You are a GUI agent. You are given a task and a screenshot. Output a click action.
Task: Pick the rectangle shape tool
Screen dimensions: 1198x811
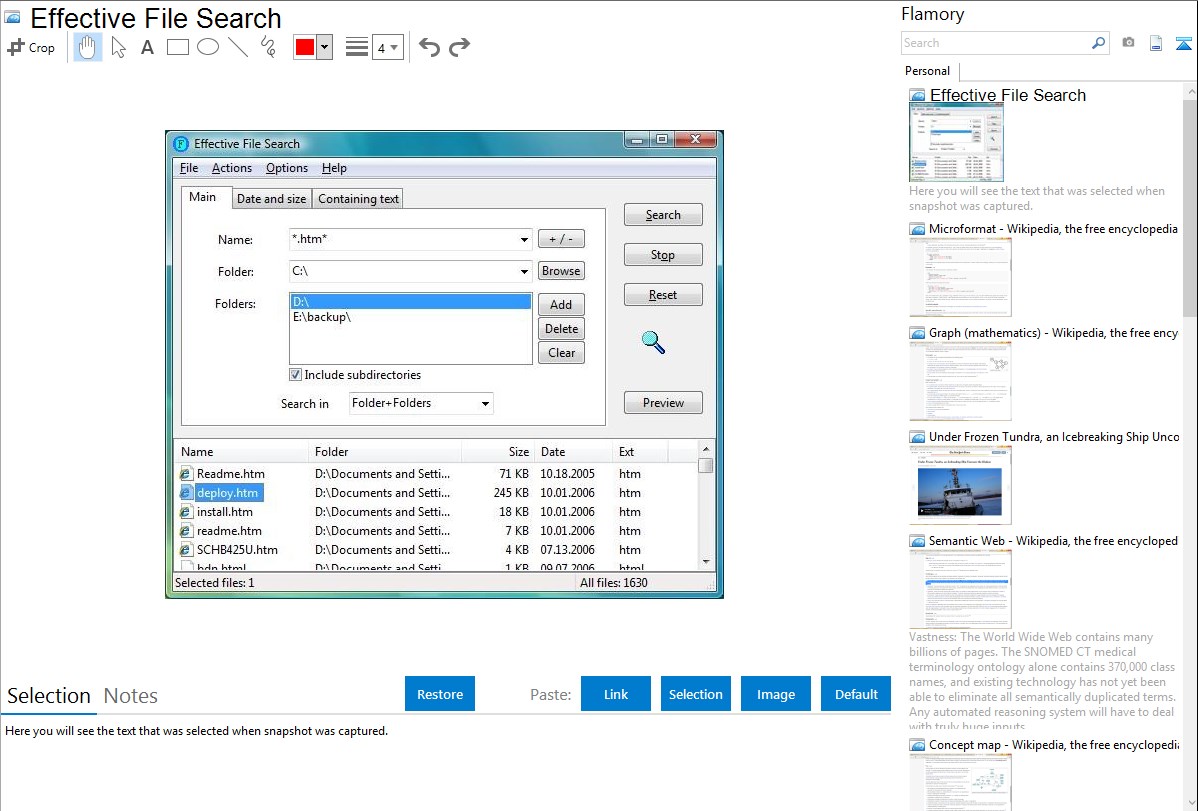[x=178, y=47]
